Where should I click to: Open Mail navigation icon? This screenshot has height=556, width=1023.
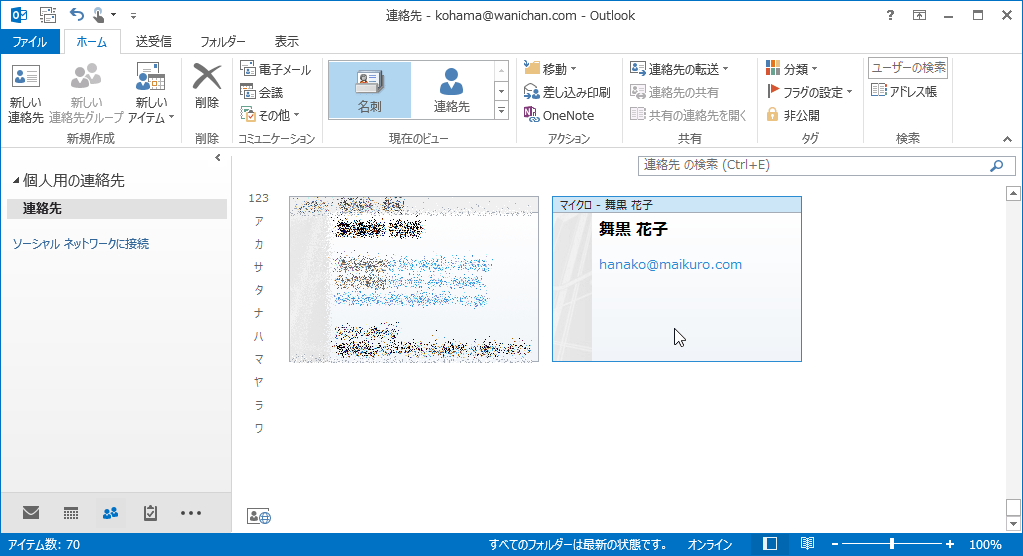click(x=31, y=513)
